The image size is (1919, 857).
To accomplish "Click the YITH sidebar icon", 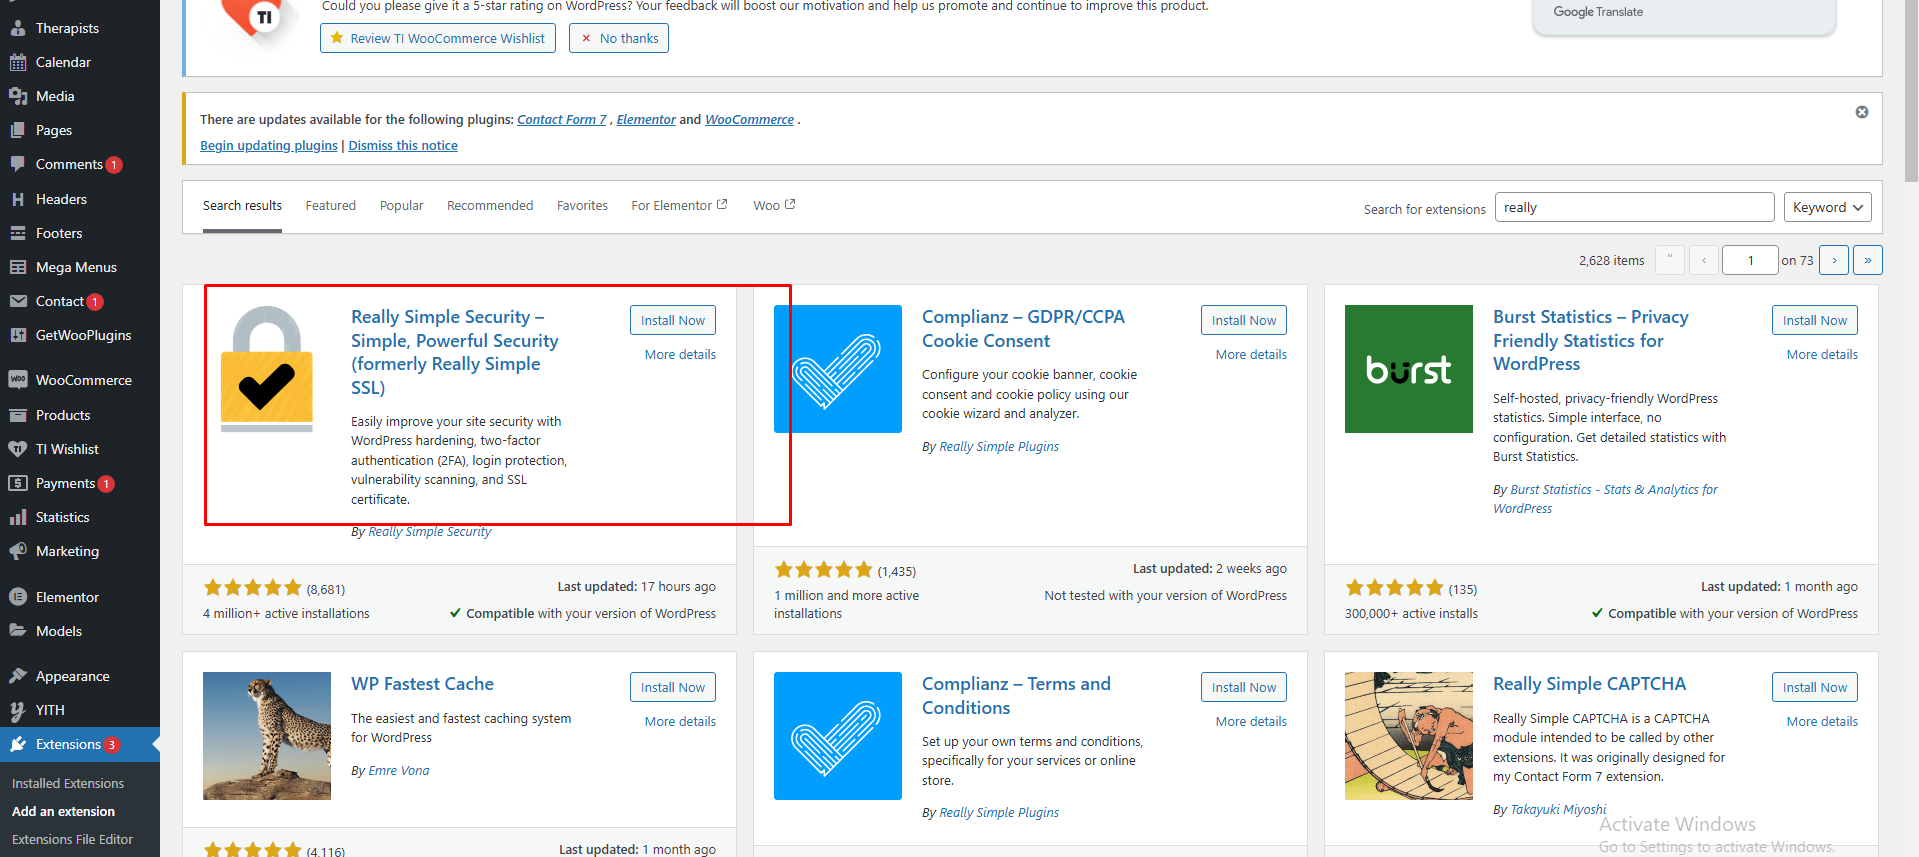I will 18,710.
